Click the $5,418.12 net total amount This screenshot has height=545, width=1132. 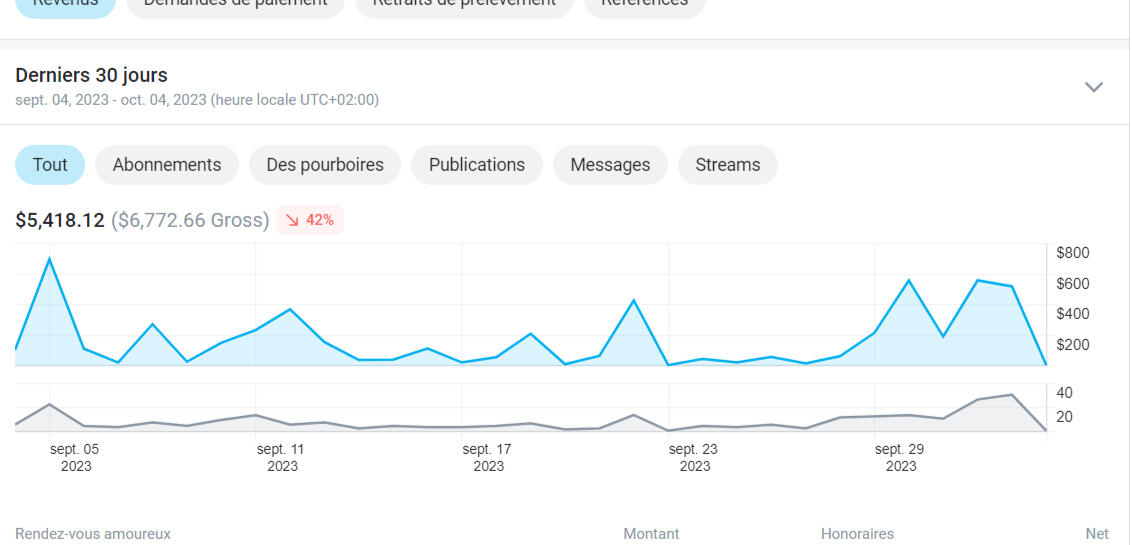[60, 220]
